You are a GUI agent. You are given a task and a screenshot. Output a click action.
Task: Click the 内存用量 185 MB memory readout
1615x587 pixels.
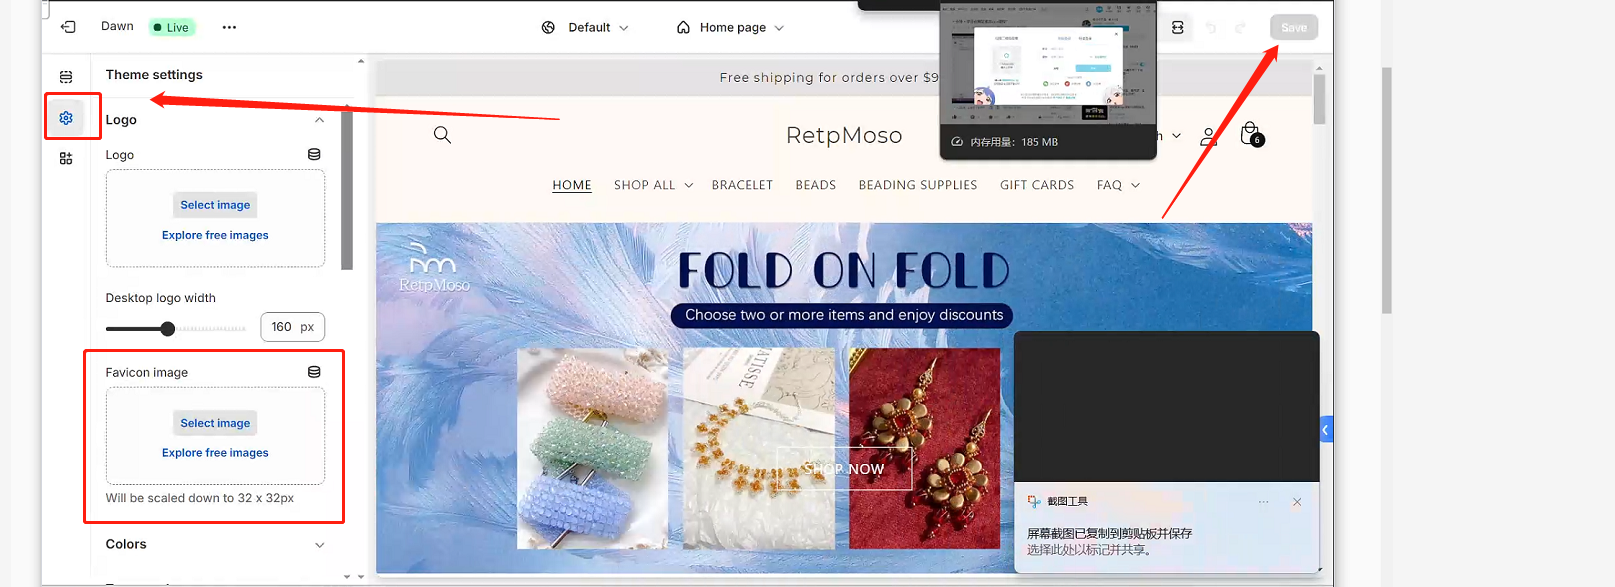(1005, 142)
